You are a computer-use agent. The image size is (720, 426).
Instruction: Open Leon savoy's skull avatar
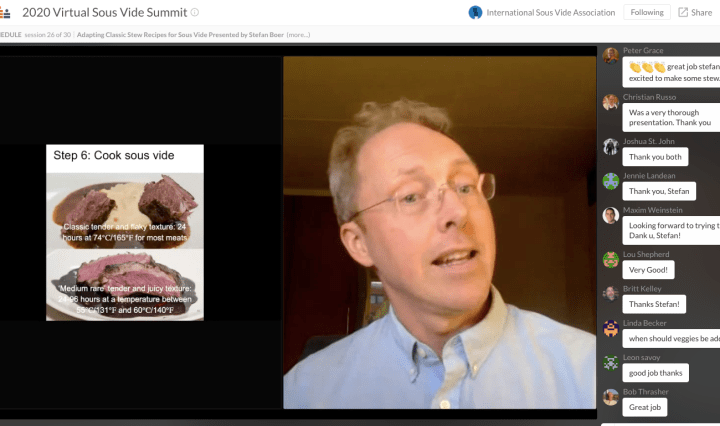click(610, 362)
